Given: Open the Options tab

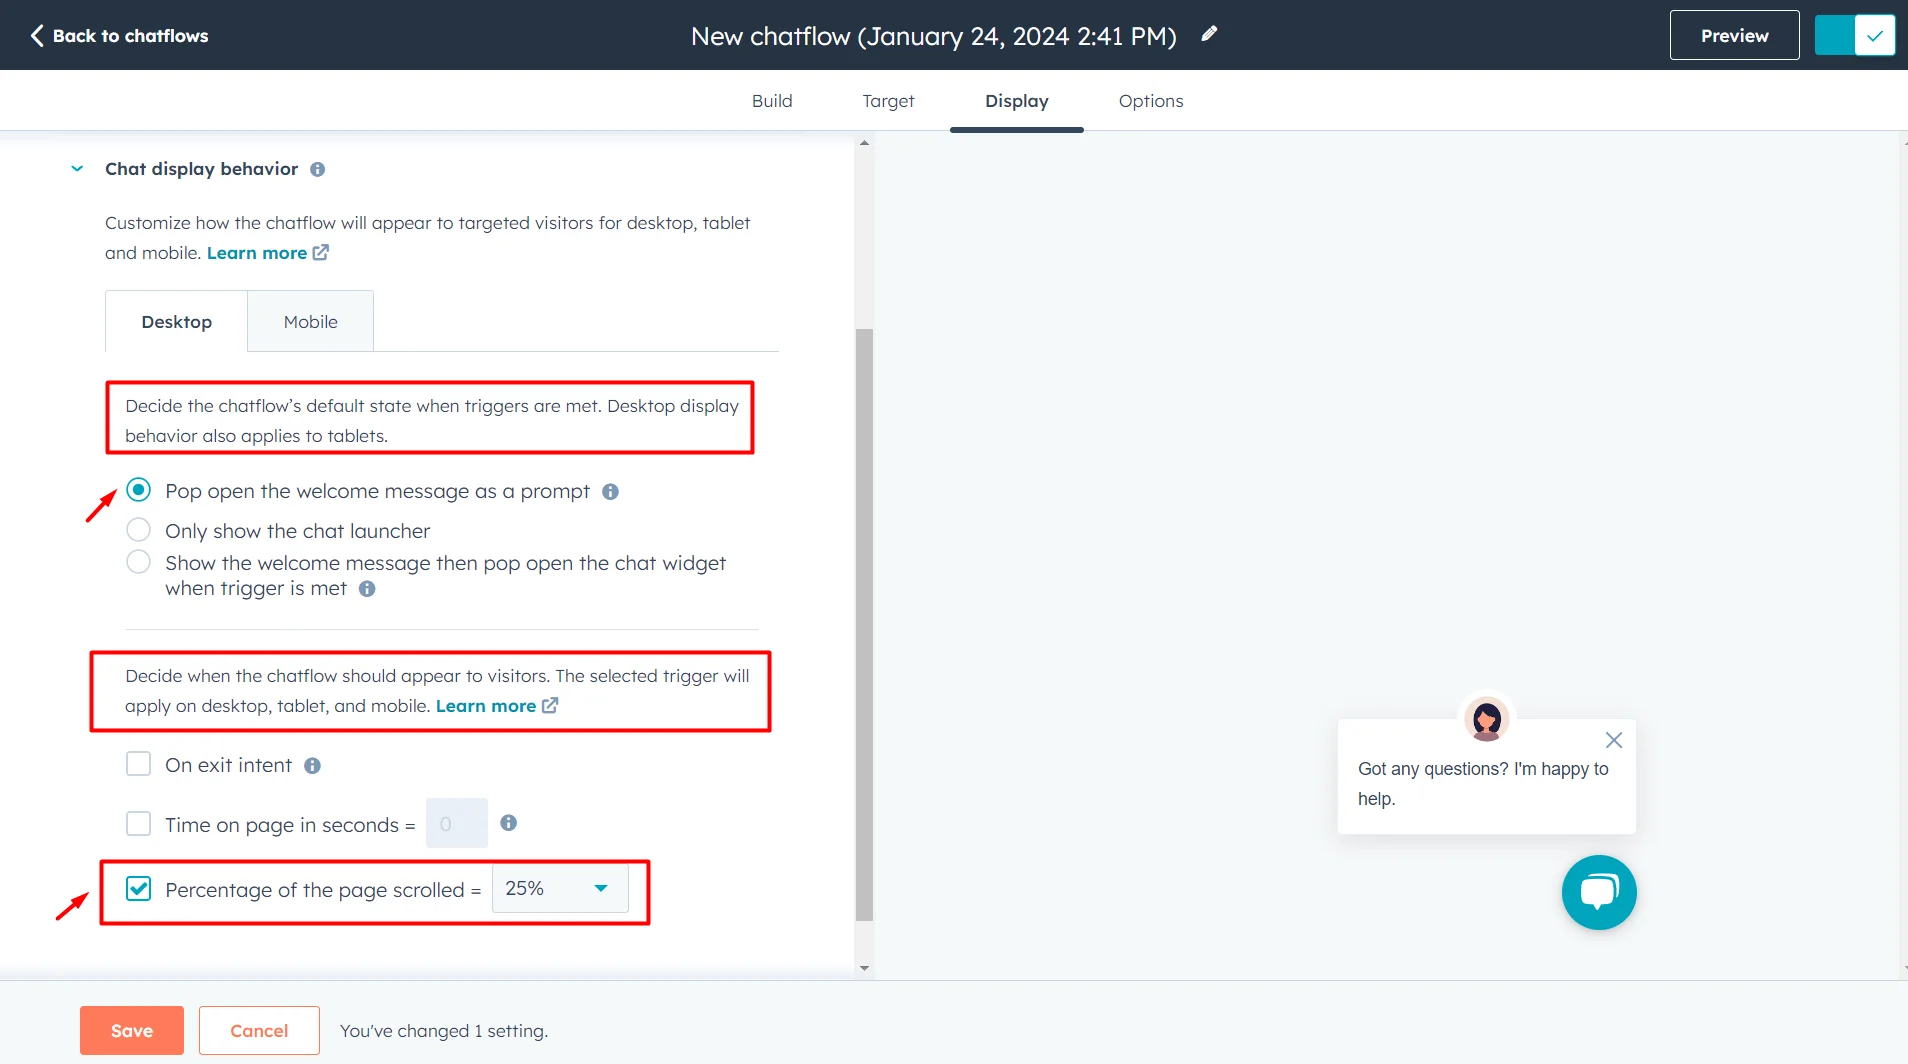Looking at the screenshot, I should pyautogui.click(x=1149, y=100).
